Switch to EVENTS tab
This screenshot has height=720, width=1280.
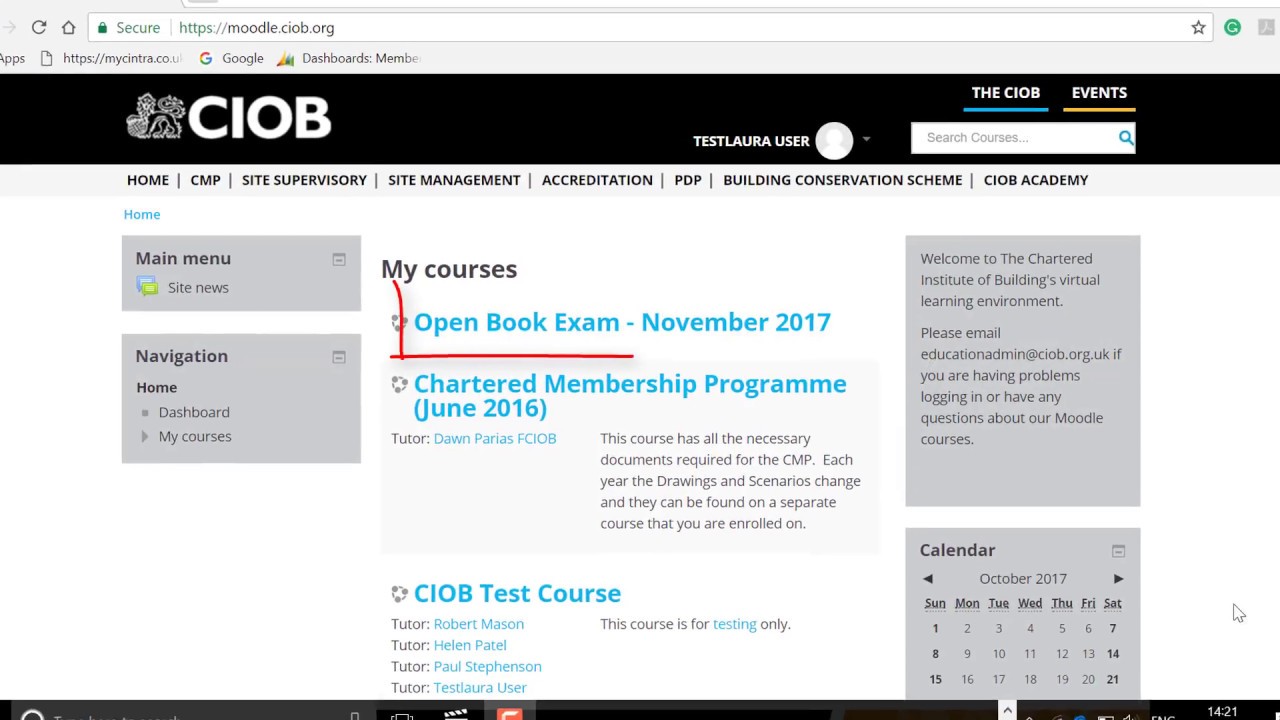(x=1099, y=93)
